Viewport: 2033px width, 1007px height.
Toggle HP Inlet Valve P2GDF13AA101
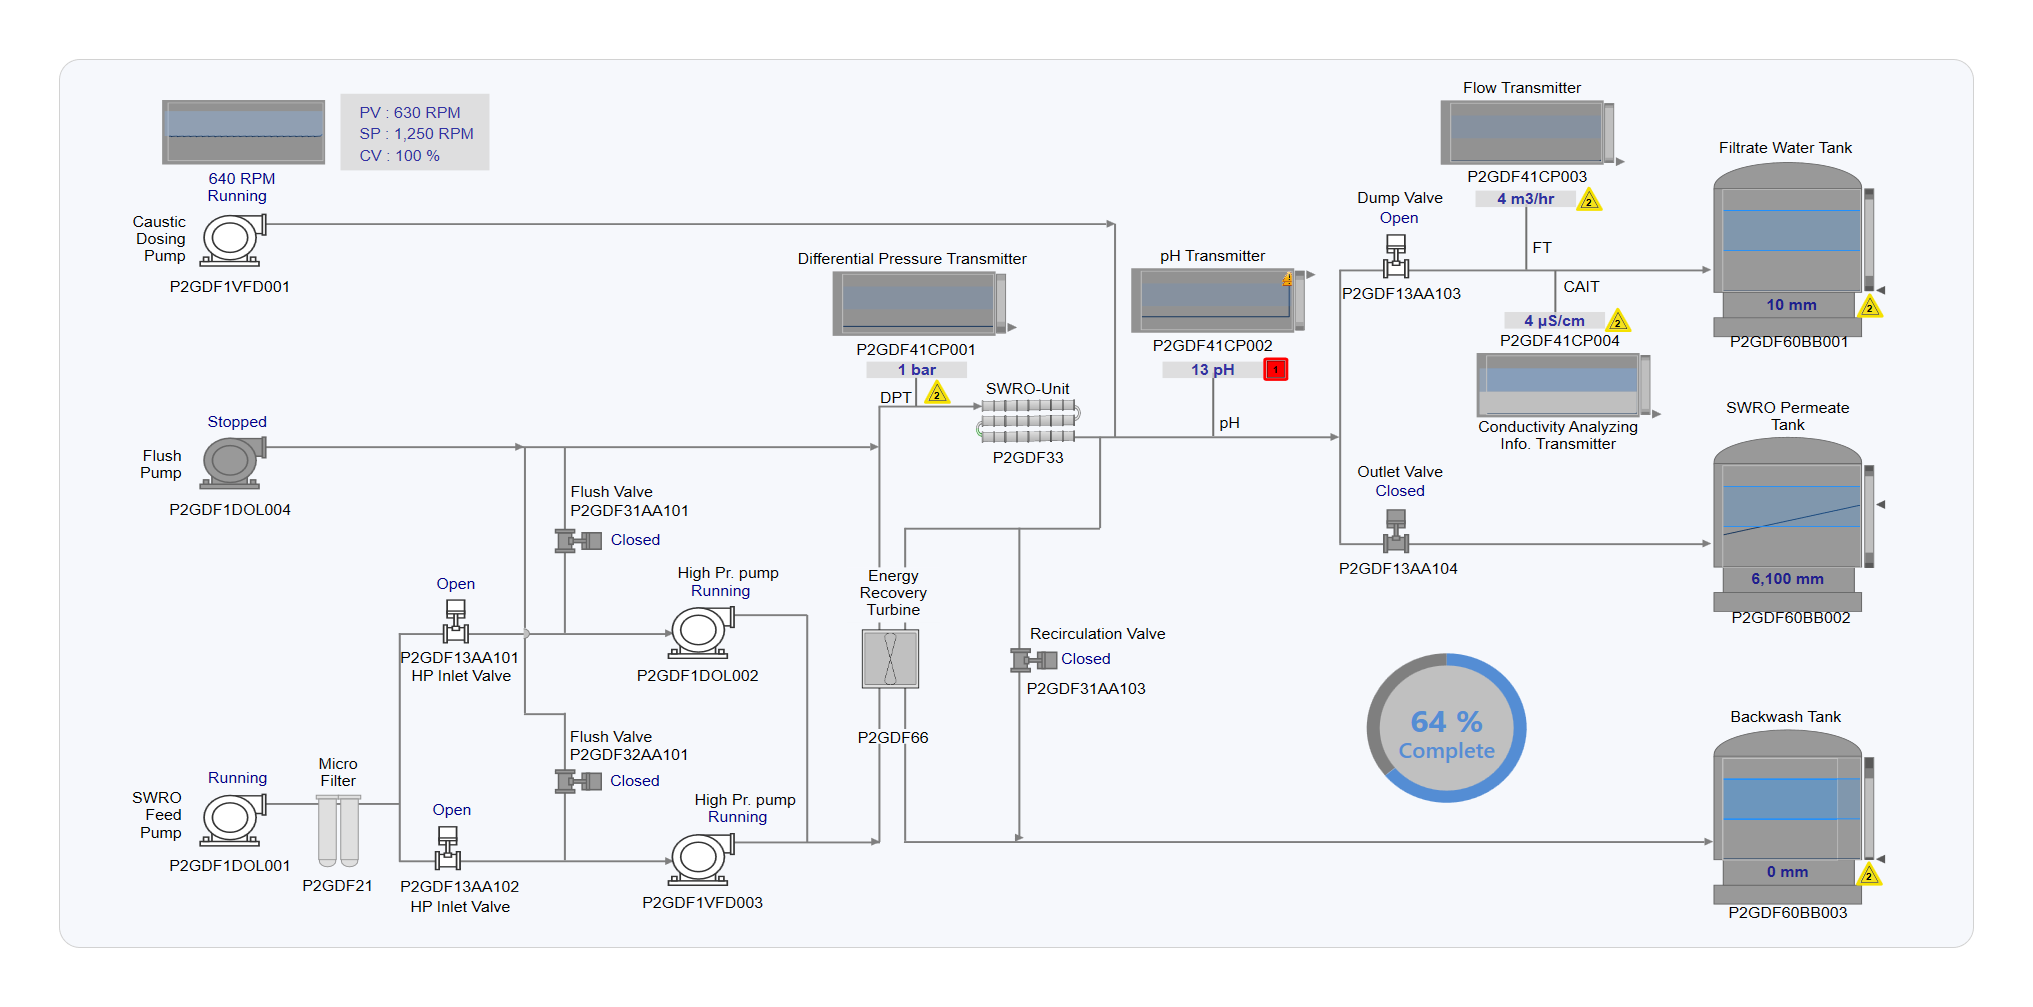tap(456, 621)
